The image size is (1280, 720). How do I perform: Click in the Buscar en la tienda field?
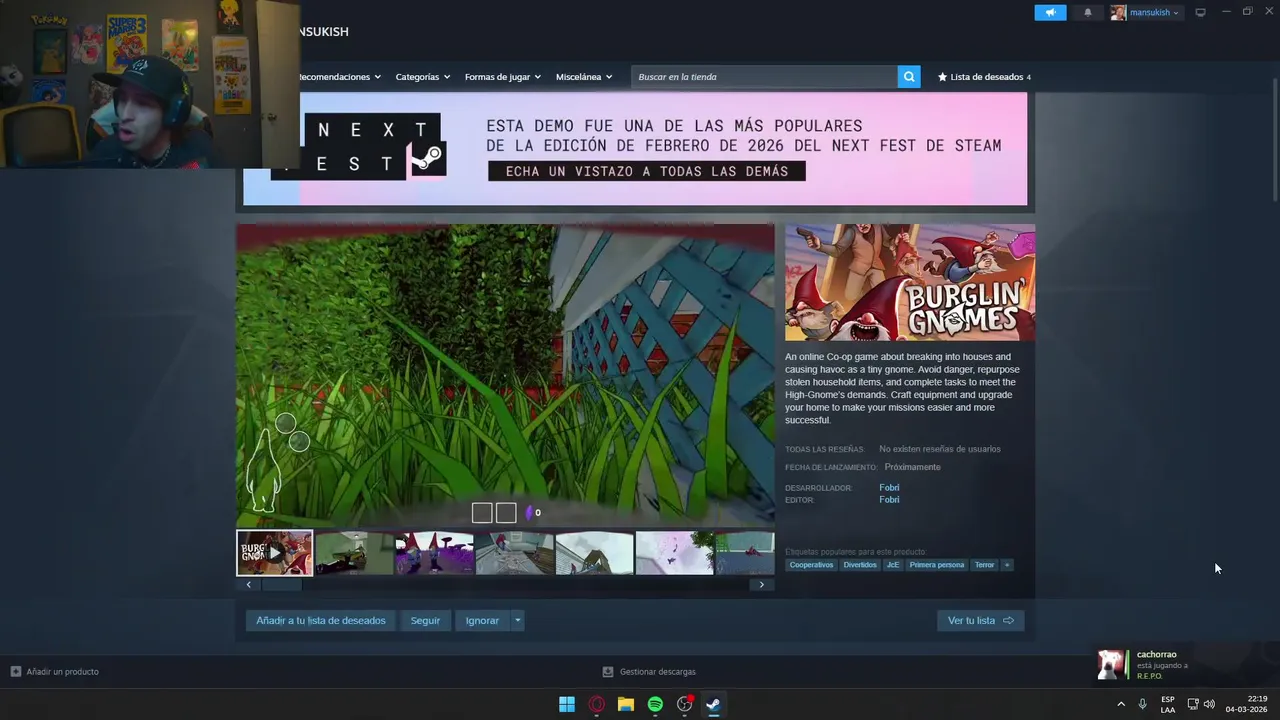pyautogui.click(x=765, y=77)
